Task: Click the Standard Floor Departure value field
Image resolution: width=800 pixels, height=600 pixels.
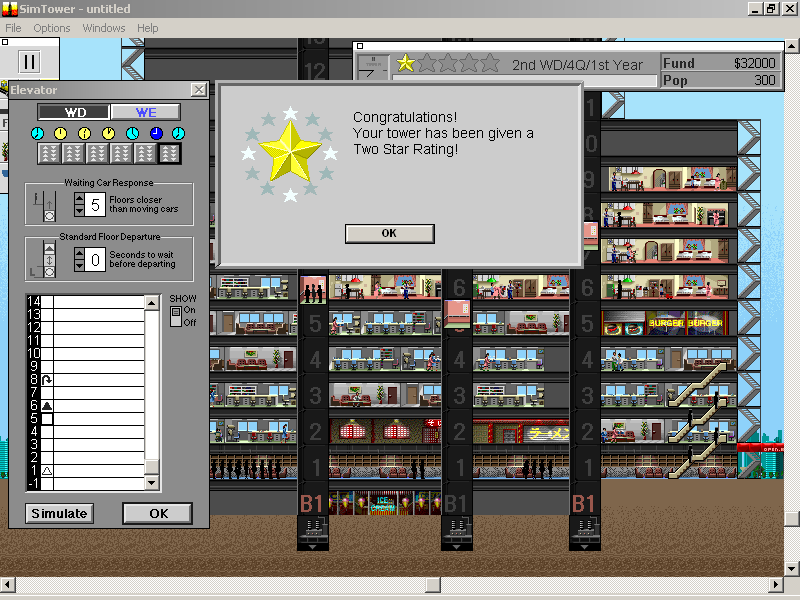Action: [x=95, y=260]
